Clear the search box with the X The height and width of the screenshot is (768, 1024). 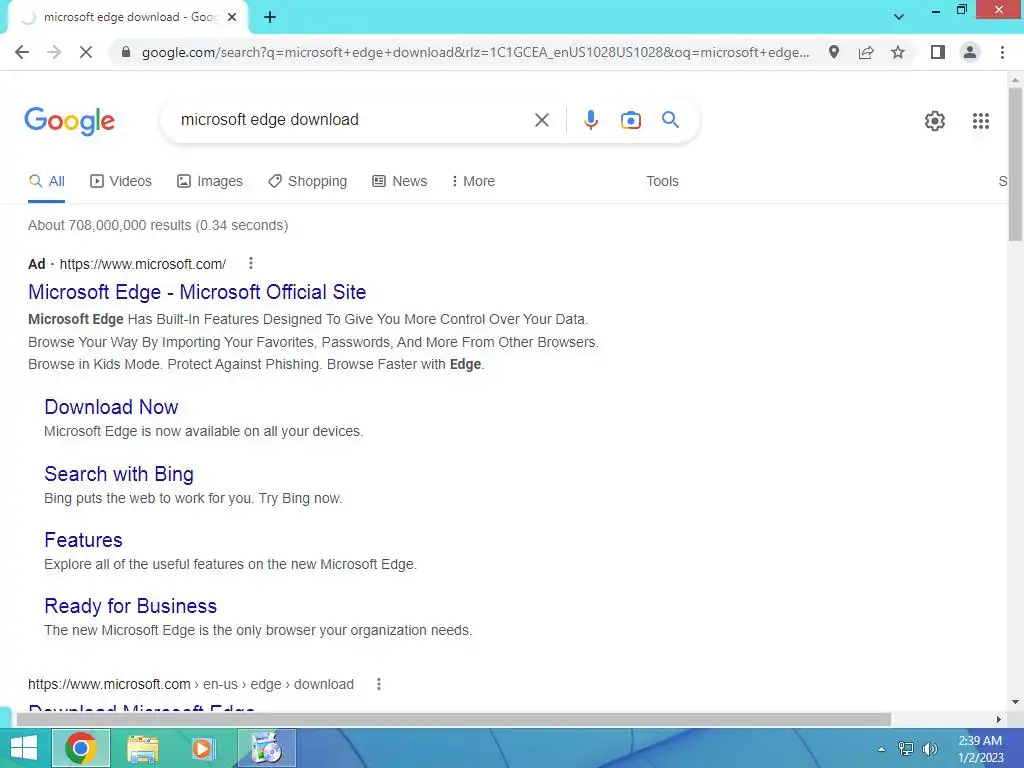tap(541, 120)
